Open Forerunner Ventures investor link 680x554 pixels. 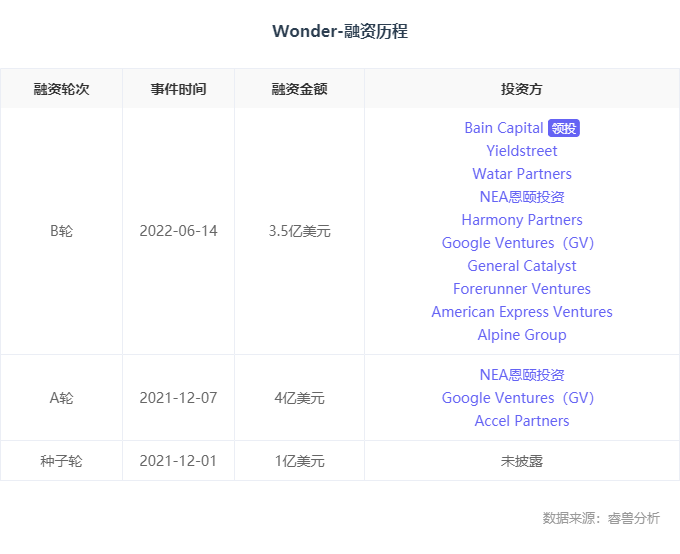[522, 289]
